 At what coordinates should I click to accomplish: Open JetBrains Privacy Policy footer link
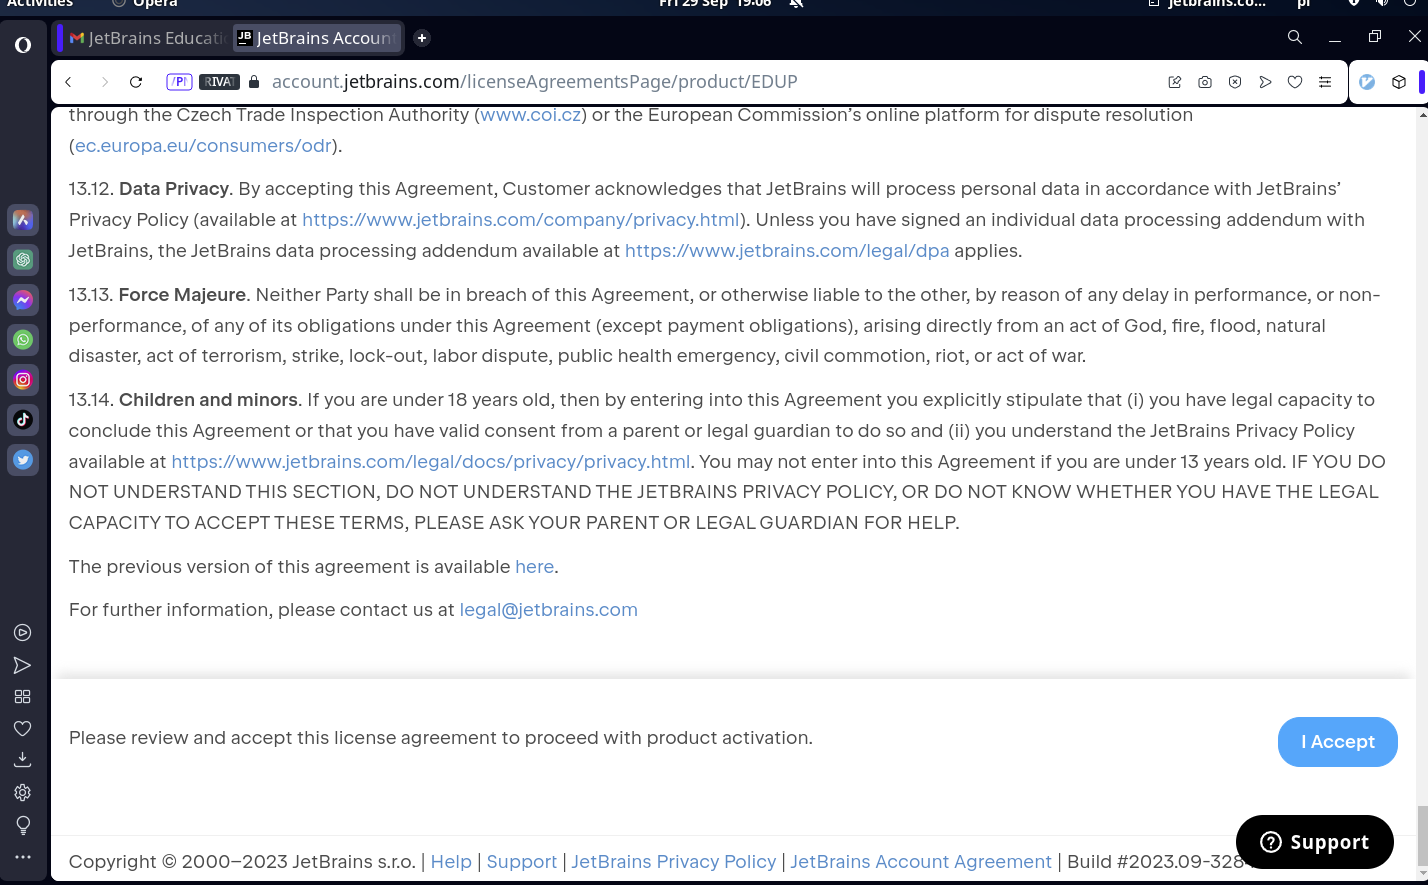coord(674,862)
